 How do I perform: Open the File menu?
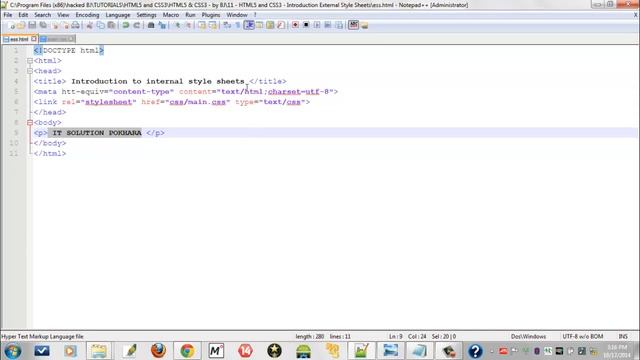(x=8, y=15)
